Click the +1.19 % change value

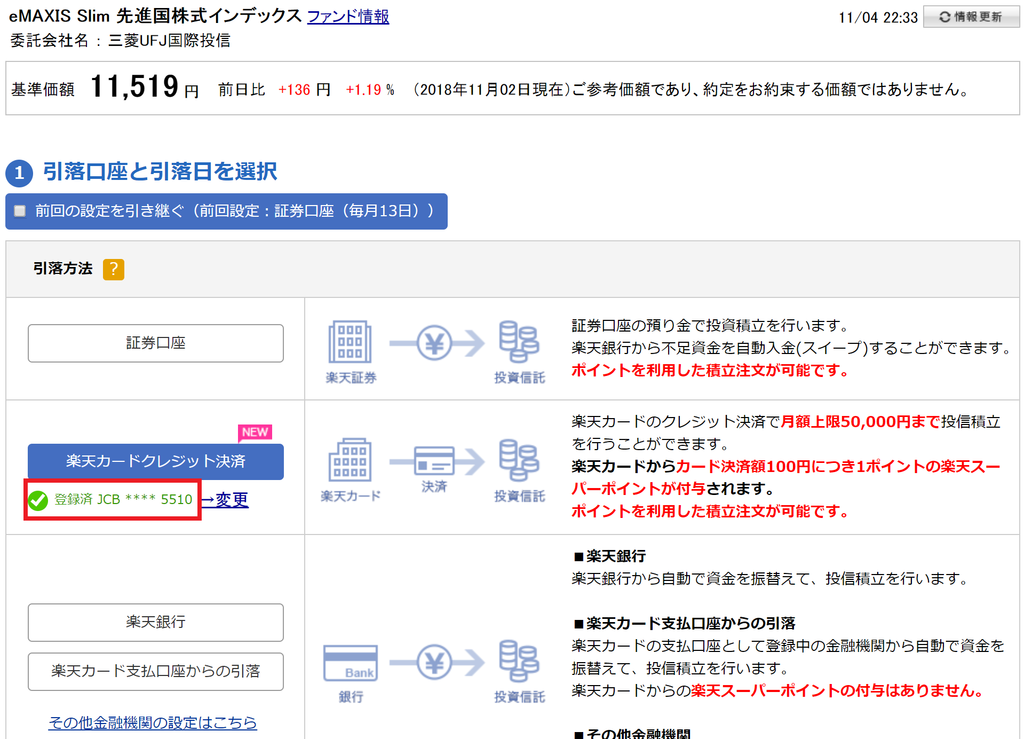370,89
